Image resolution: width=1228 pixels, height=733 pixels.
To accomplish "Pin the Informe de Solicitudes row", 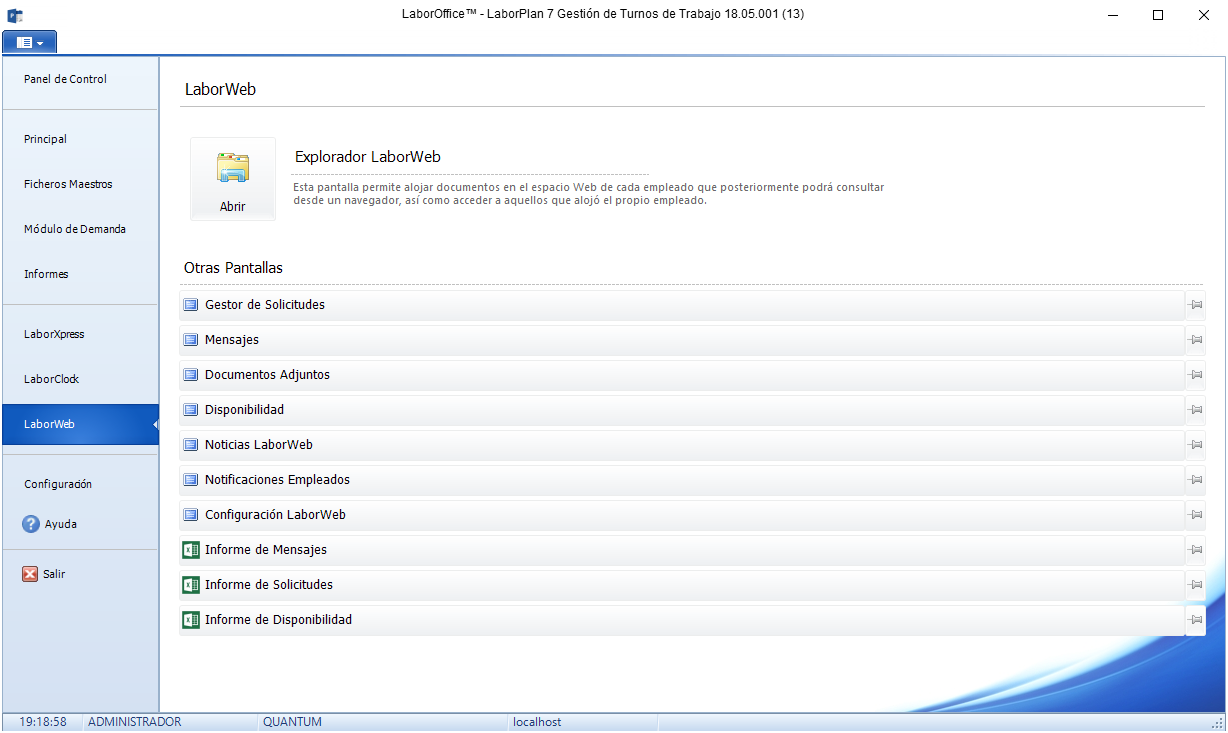I will pyautogui.click(x=1195, y=585).
